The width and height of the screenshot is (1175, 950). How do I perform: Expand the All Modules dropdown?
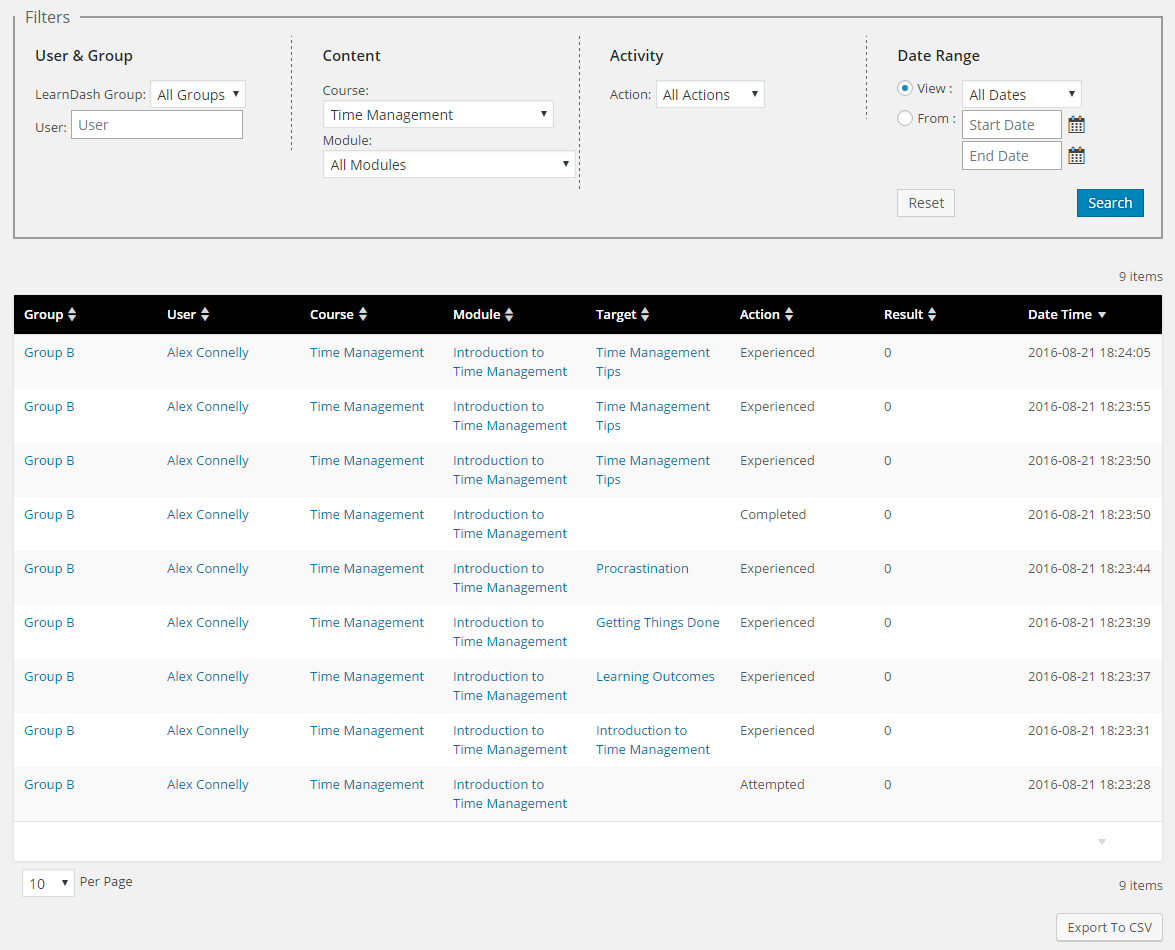[x=449, y=165]
